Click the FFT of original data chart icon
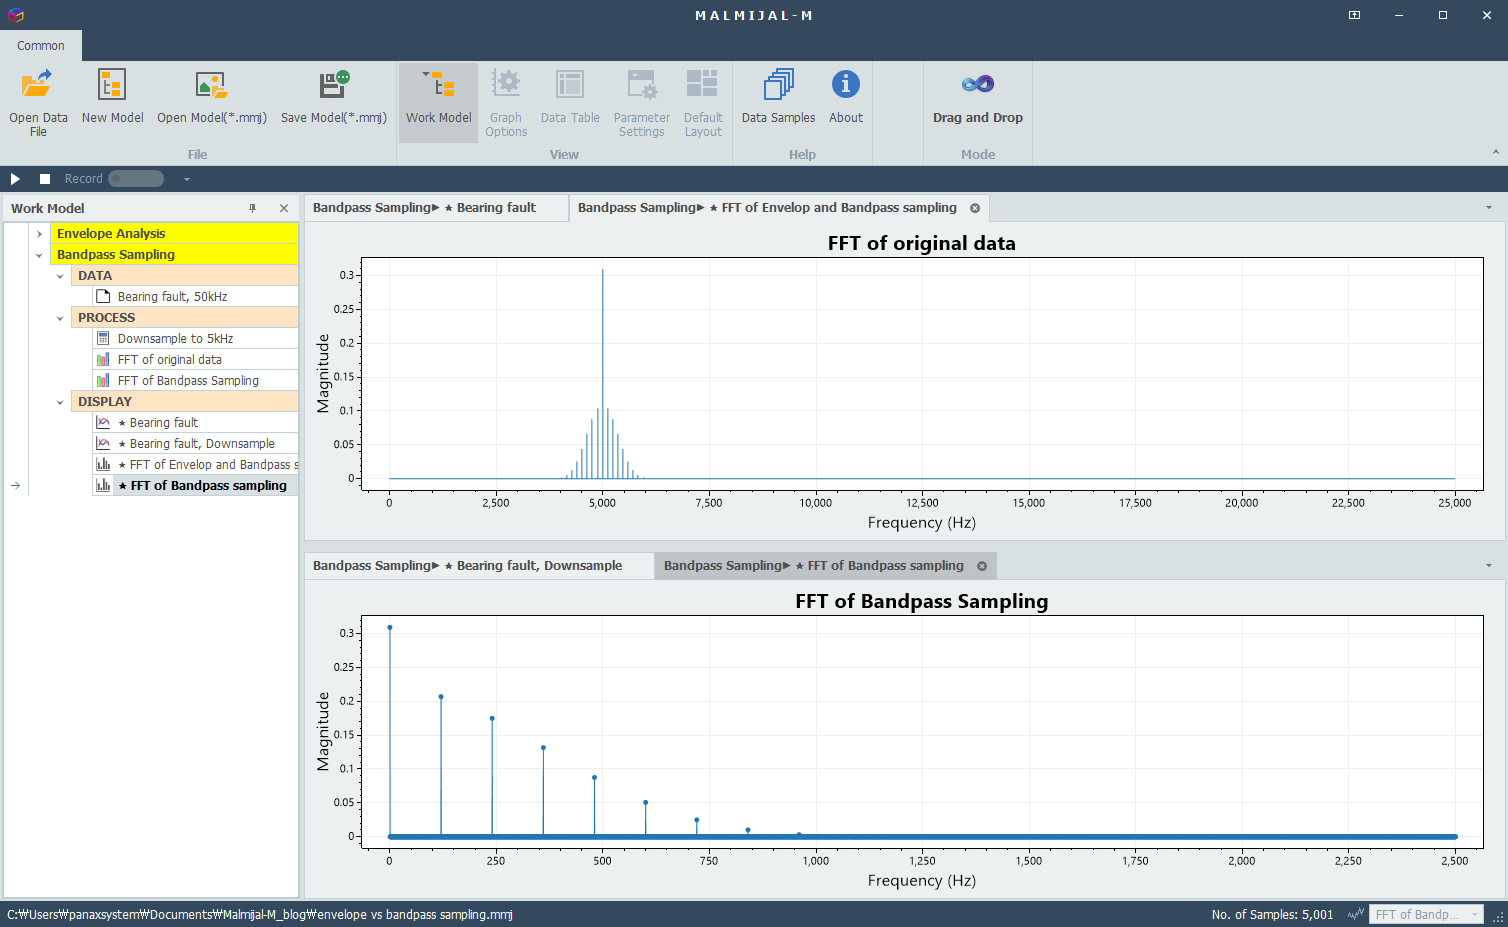 pos(103,359)
